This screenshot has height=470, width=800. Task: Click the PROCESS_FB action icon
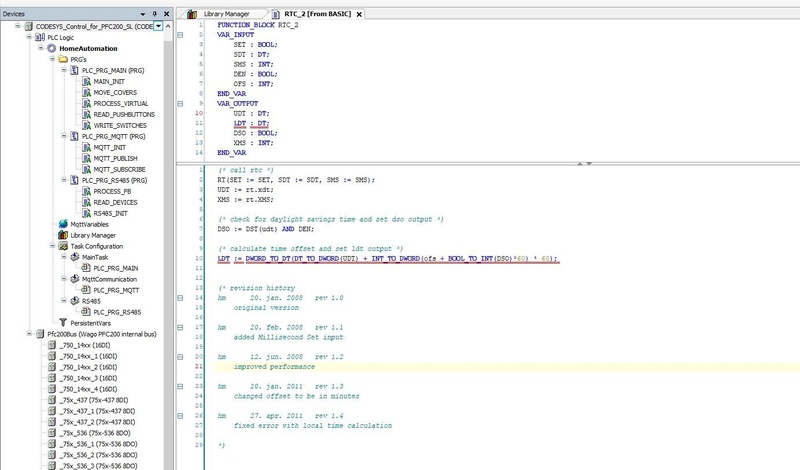coord(86,191)
